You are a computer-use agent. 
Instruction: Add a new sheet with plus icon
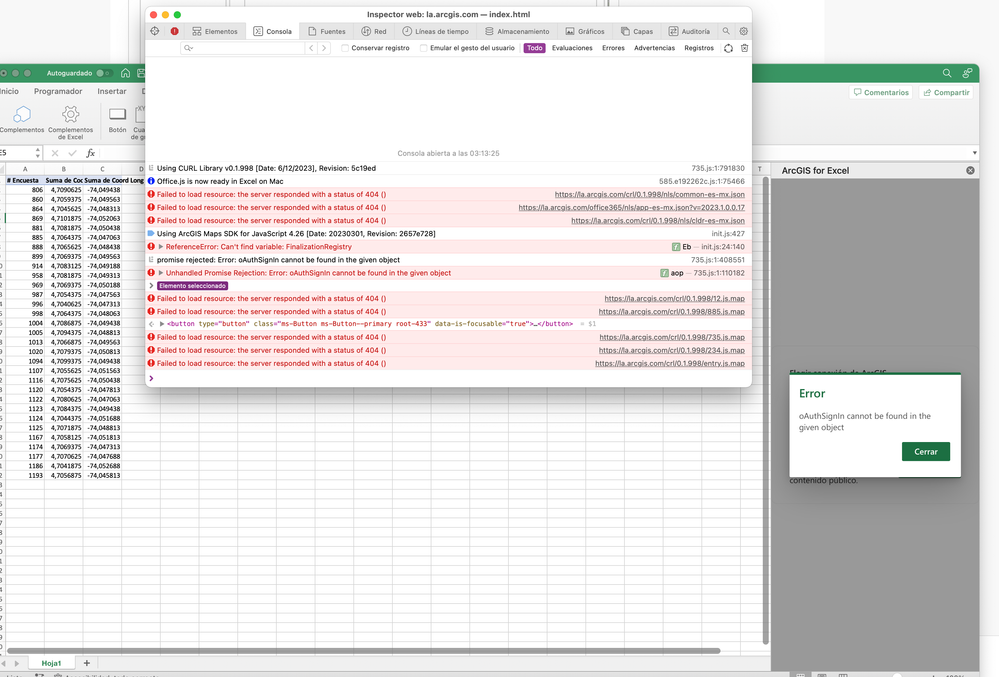(87, 663)
